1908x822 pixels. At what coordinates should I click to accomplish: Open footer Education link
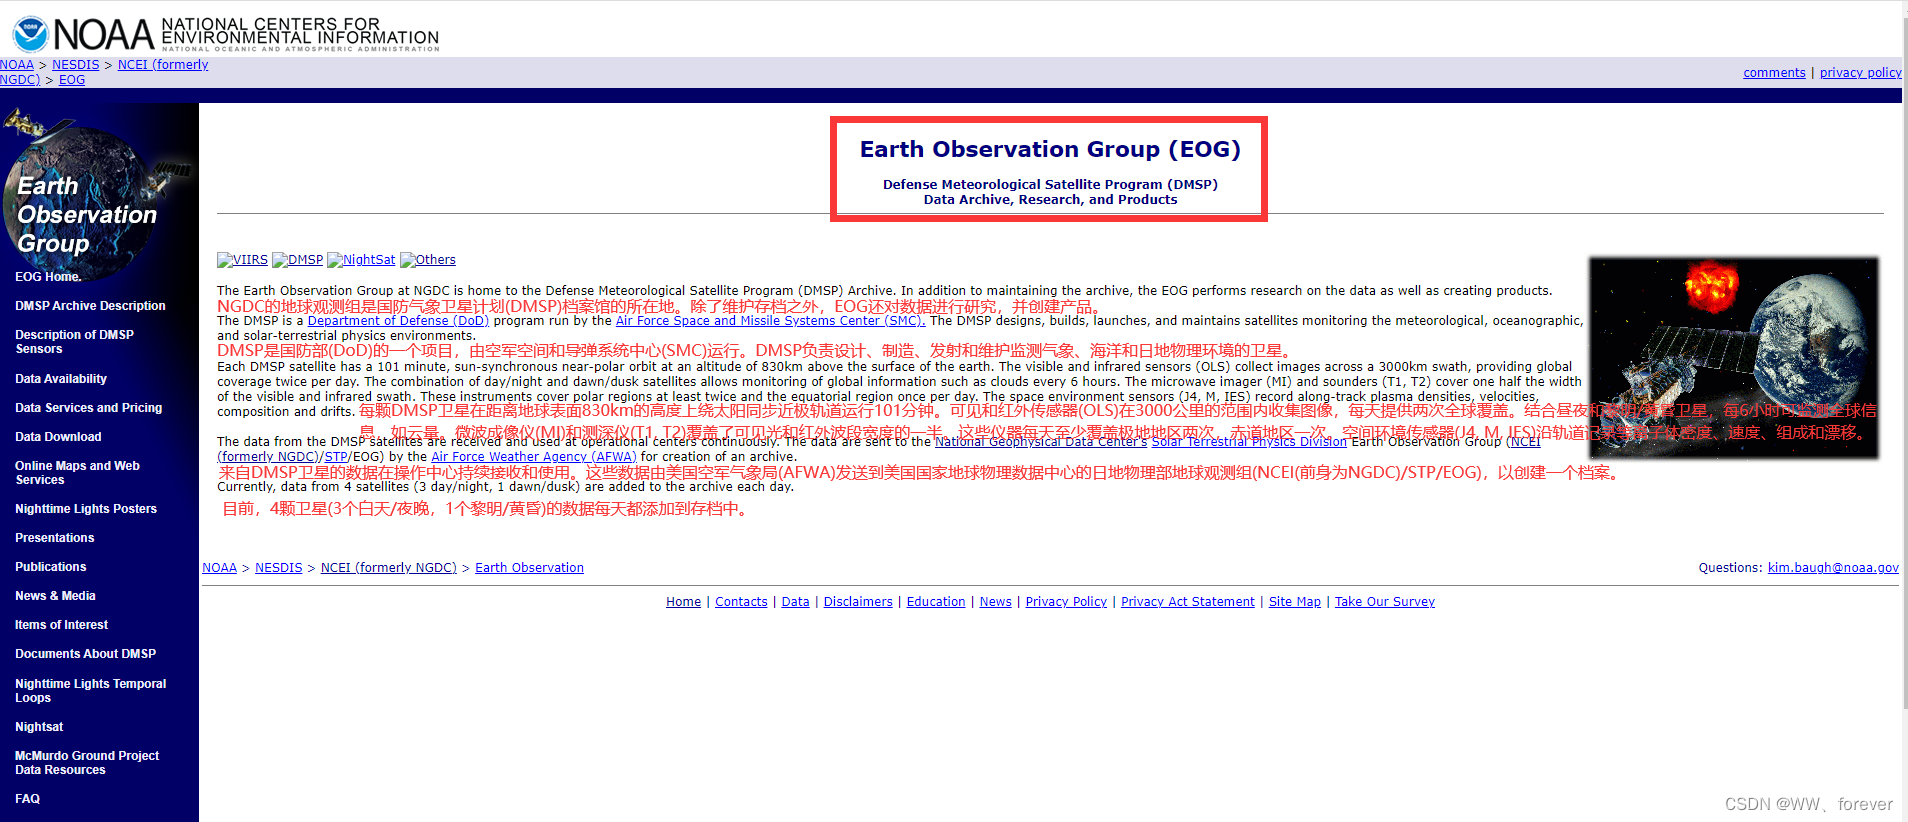click(936, 602)
